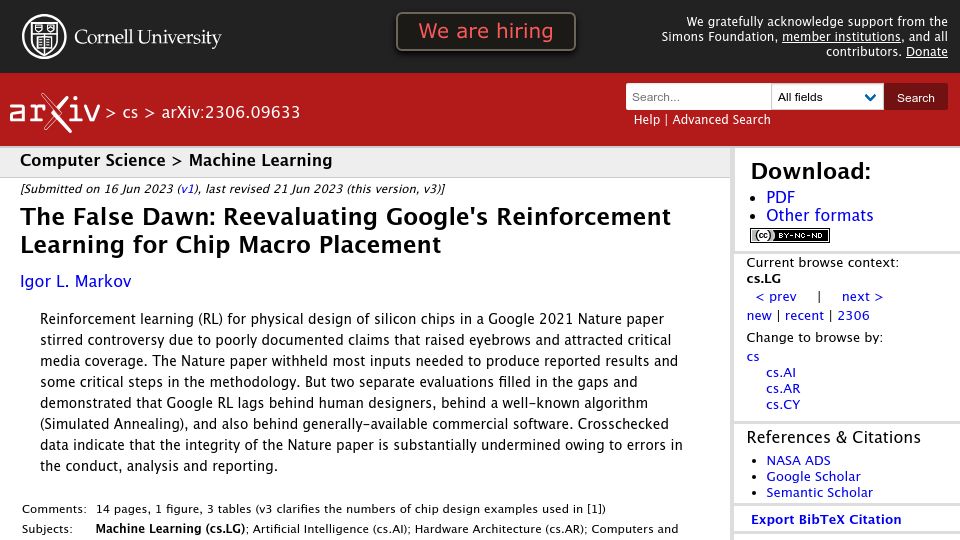Click Machine Learning (cs.LG) subject text
Image resolution: width=960 pixels, height=540 pixels.
(170, 529)
